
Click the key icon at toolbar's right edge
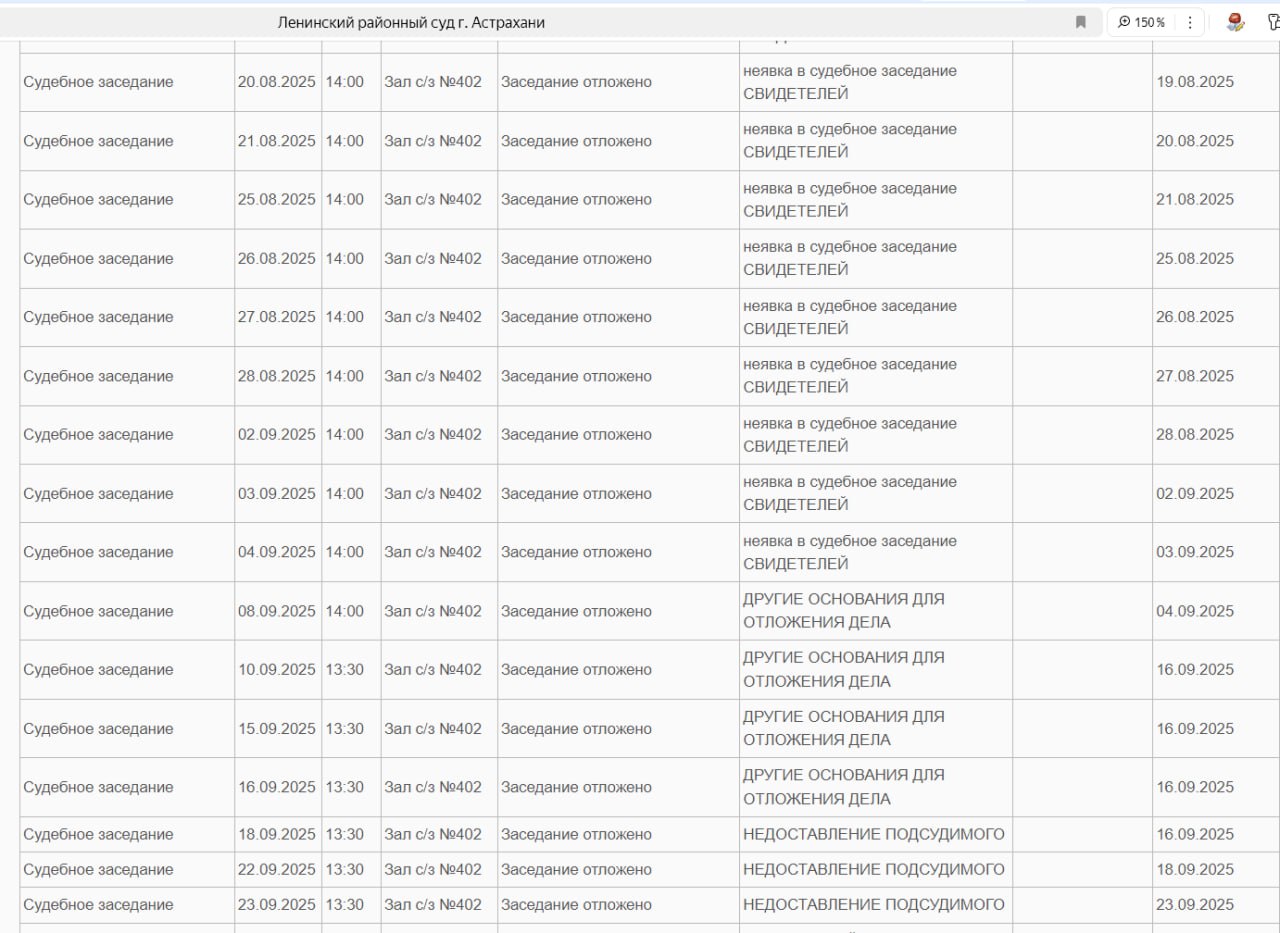coord(1273,22)
